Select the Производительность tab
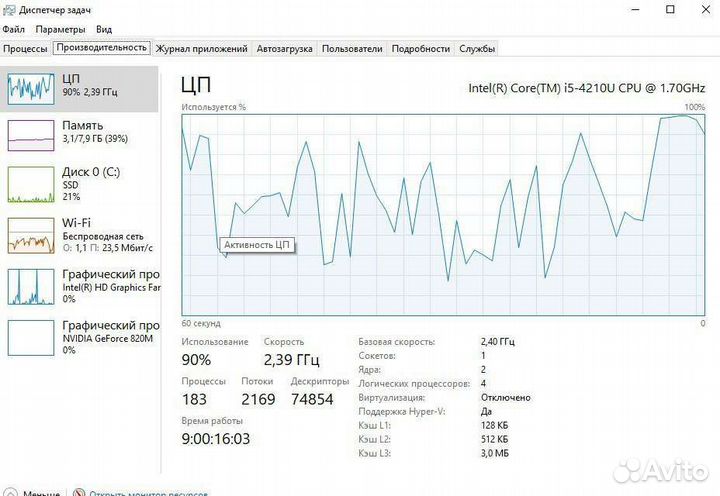Image resolution: width=720 pixels, height=496 pixels. click(101, 48)
